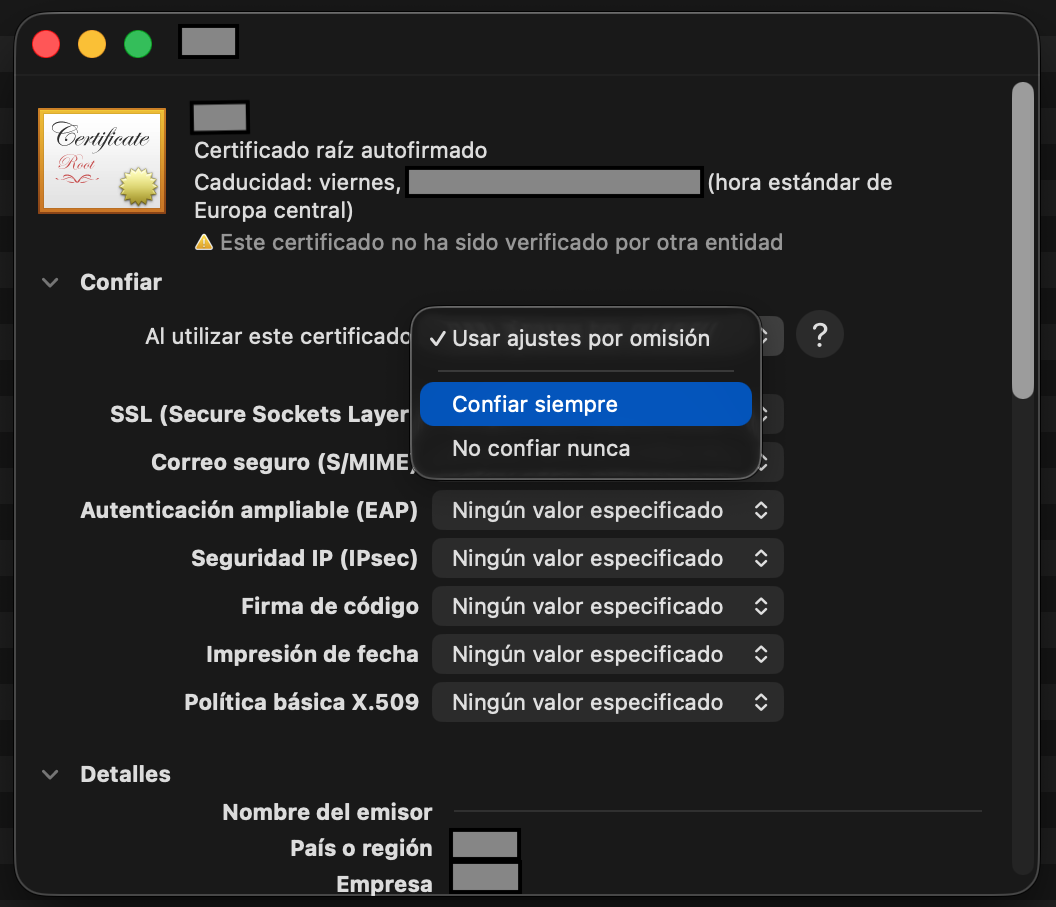Open Autenticación ampliable (EAP) dropdown
Image resolution: width=1056 pixels, height=907 pixels.
point(607,510)
